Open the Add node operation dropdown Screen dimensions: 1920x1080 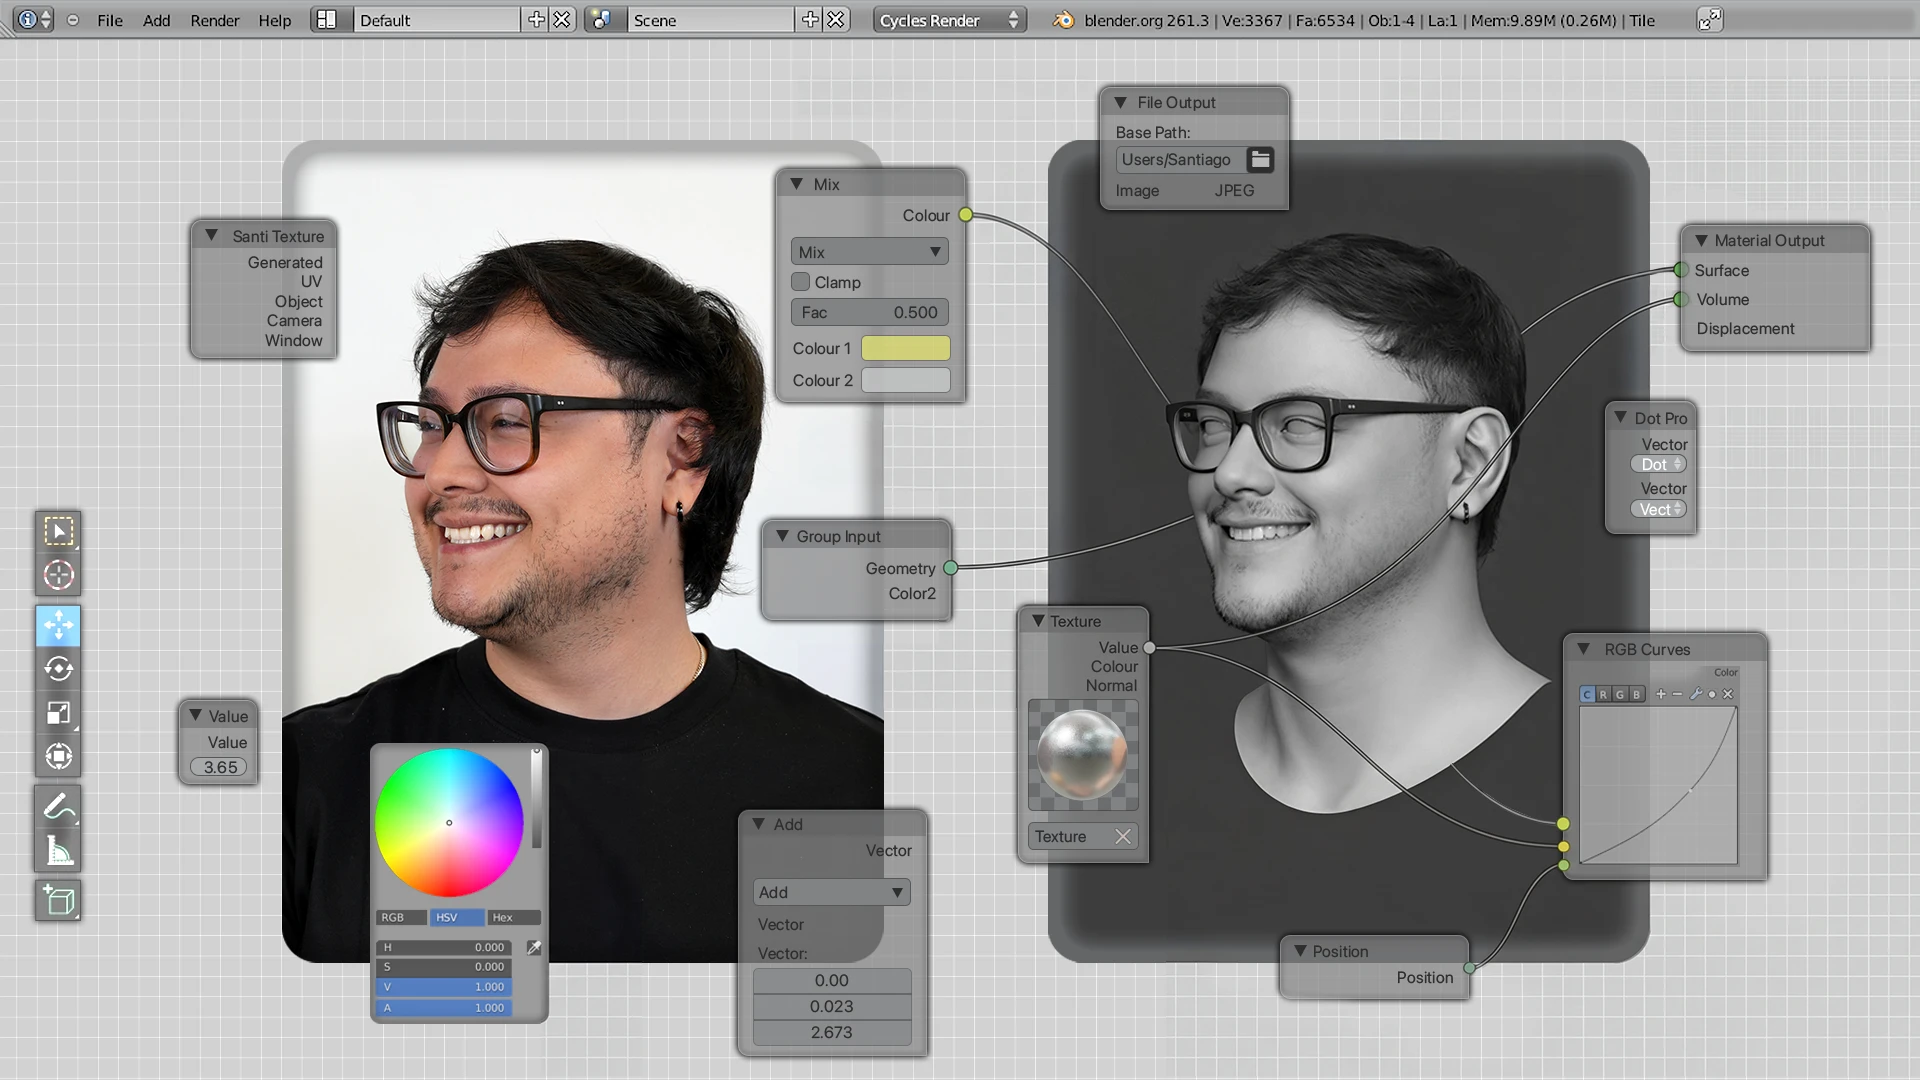[x=830, y=891]
